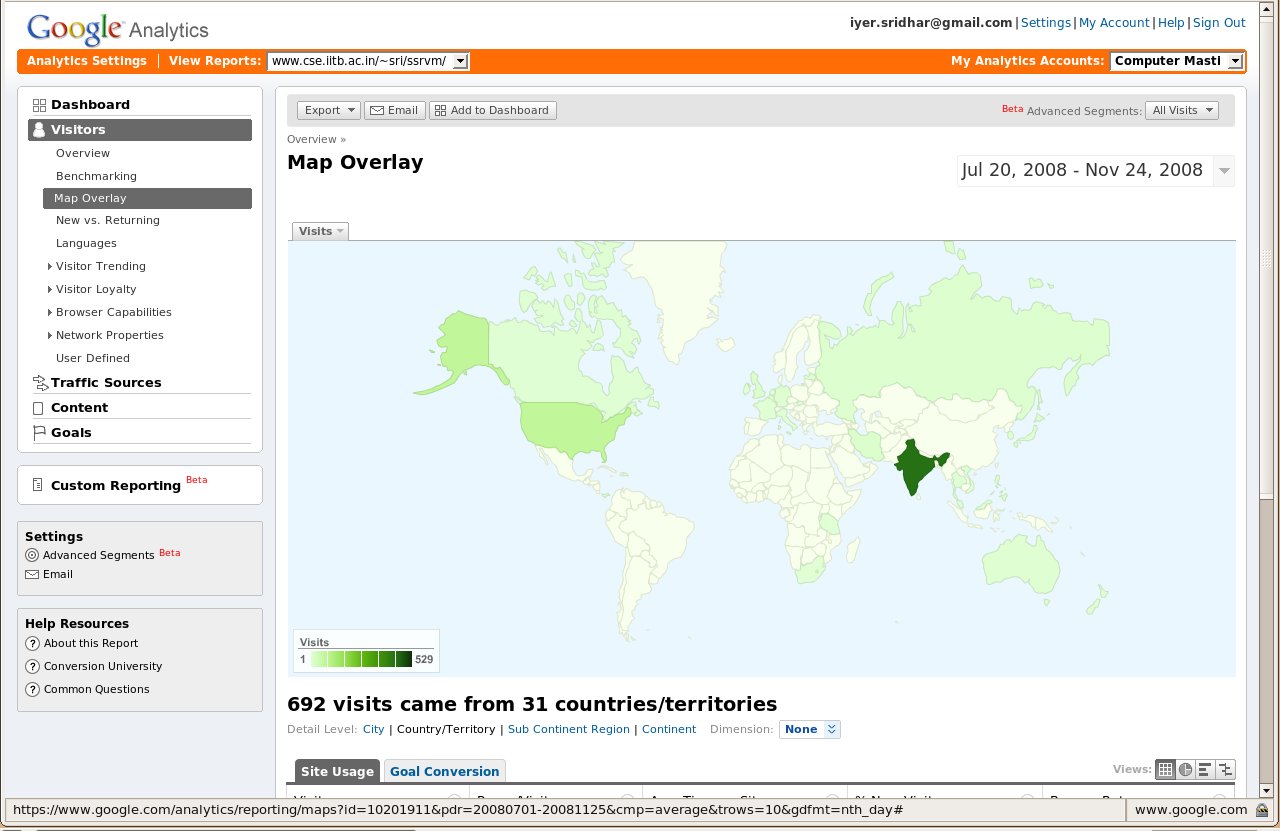This screenshot has height=831, width=1280.
Task: Open Conversion University help link
Action: [103, 666]
